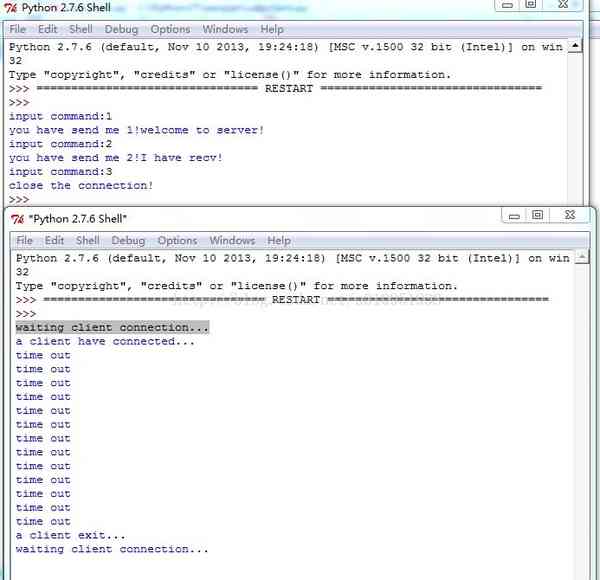Open Shell menu in back Python Shell window

coord(81,29)
